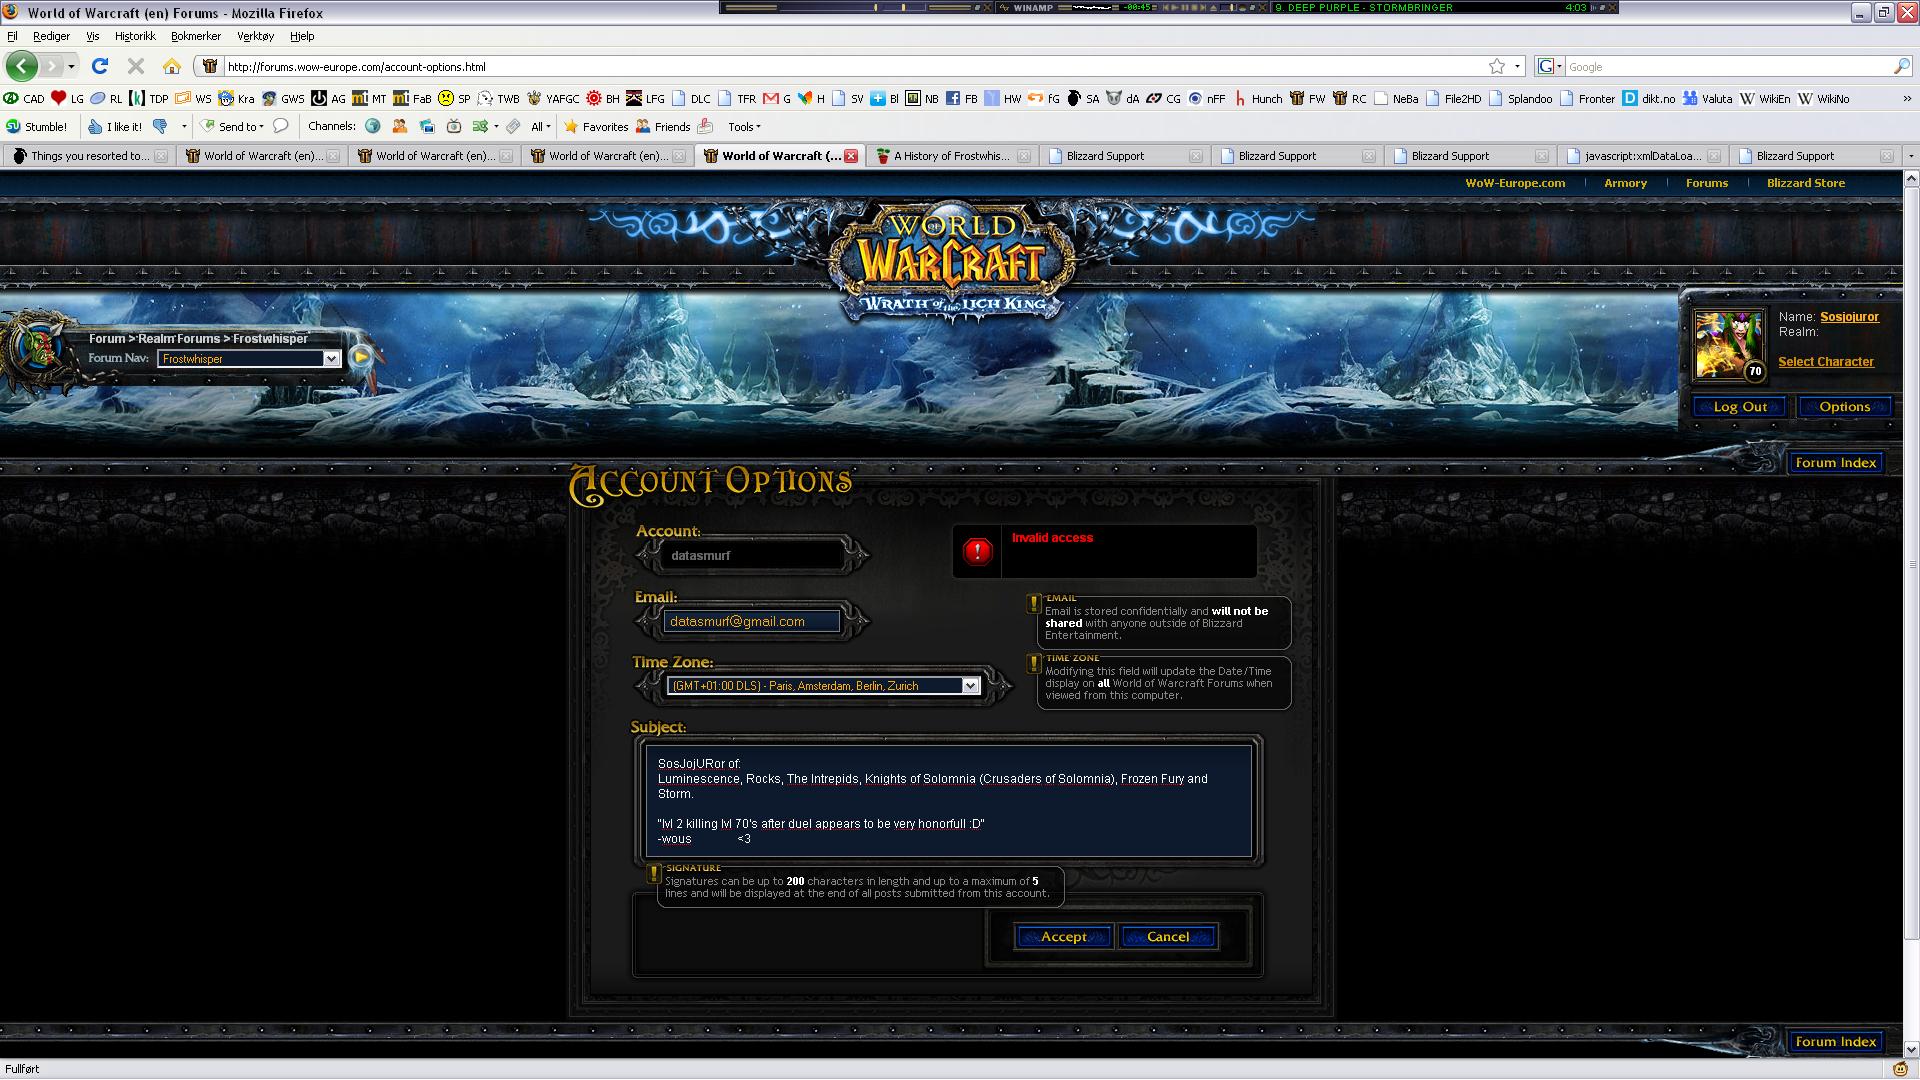Bookmark this page with the star icon
1920x1080 pixels.
tap(1496, 66)
